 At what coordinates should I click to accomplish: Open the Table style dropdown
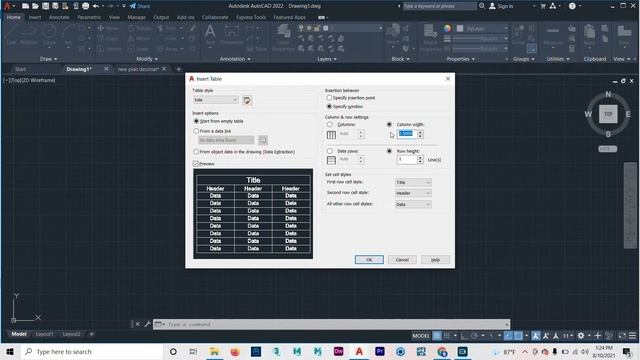216,100
